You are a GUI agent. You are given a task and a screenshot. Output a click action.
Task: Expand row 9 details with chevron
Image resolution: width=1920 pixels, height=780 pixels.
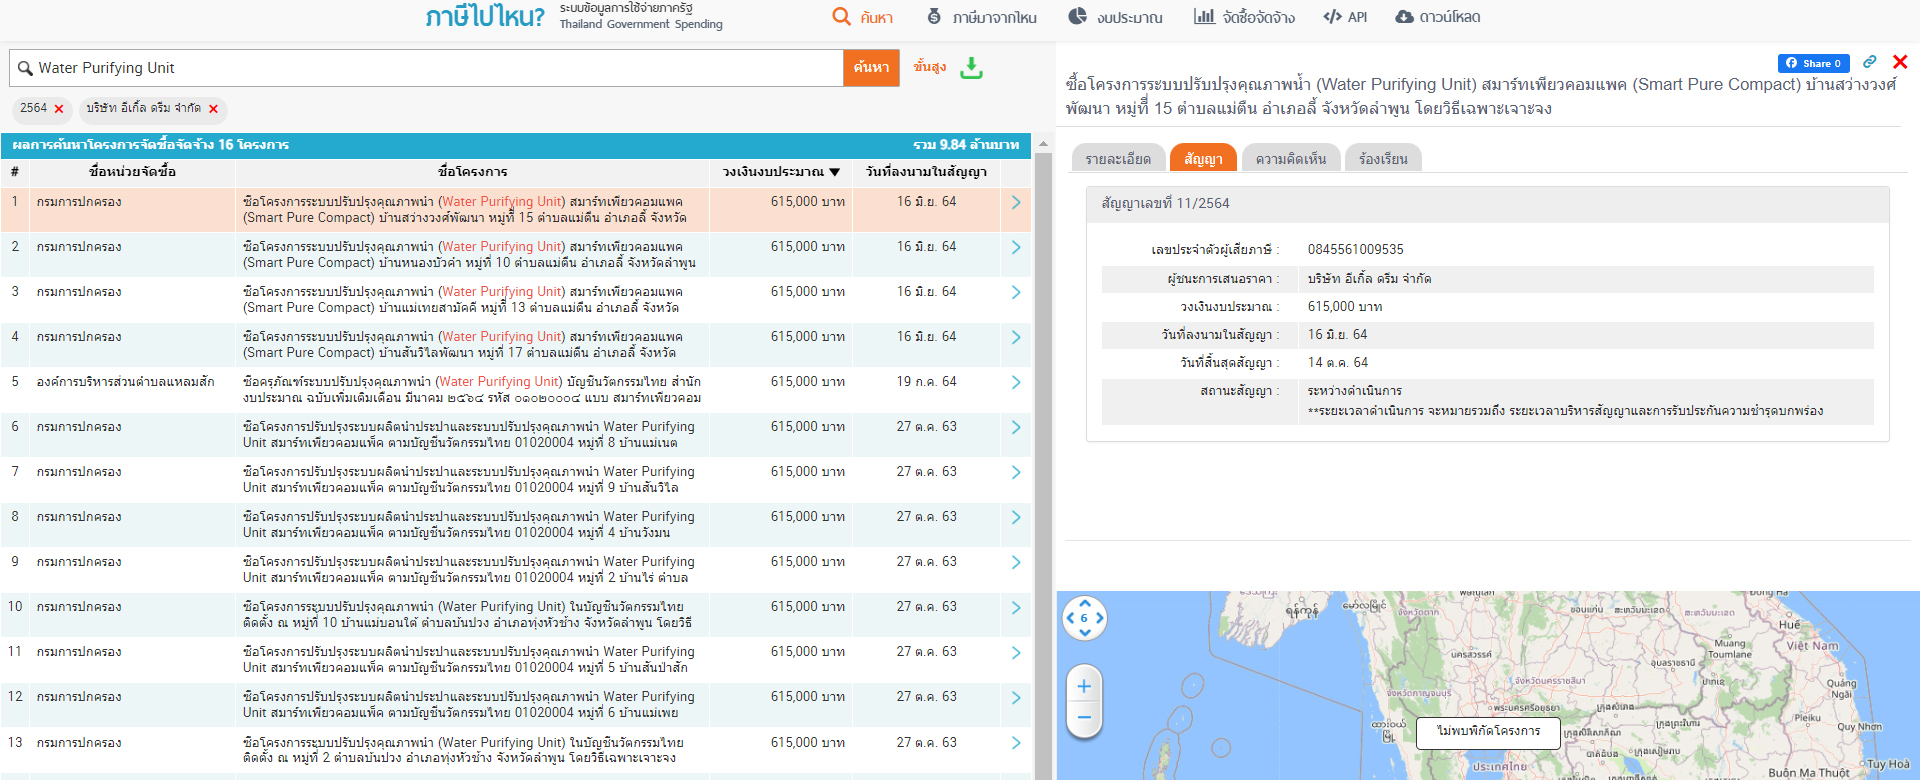pyautogui.click(x=1015, y=562)
